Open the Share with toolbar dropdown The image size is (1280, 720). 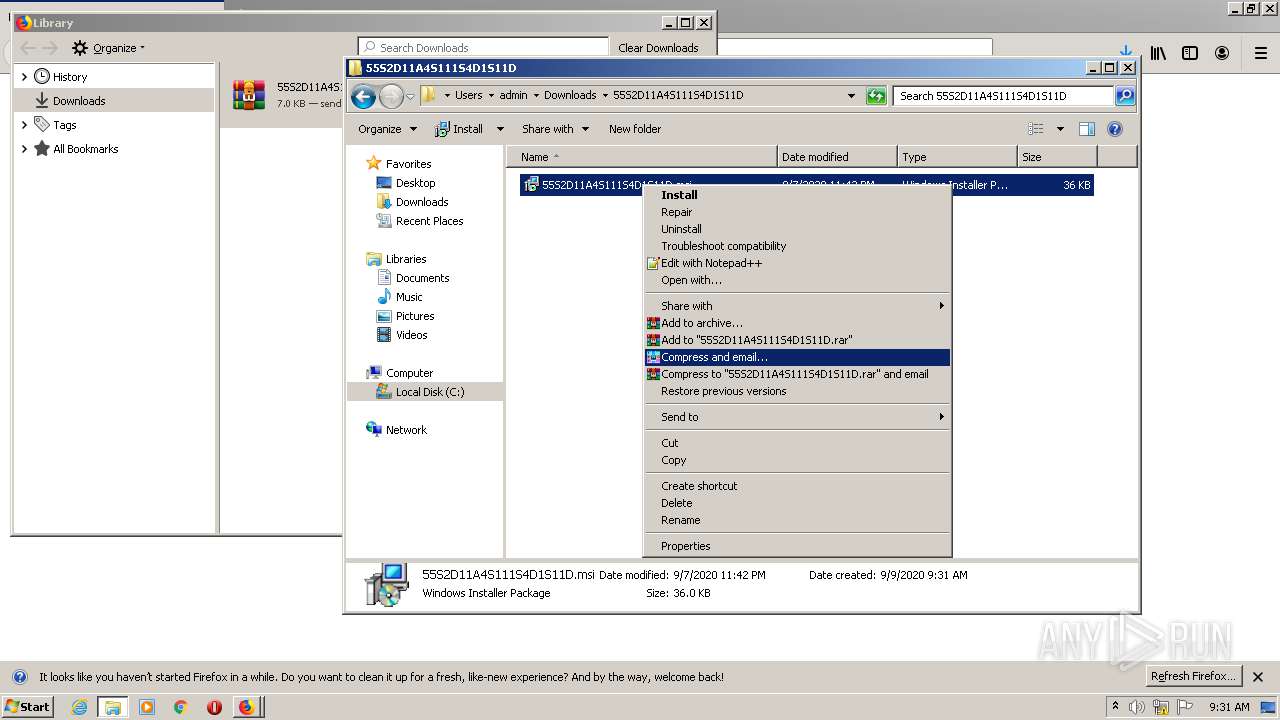[555, 129]
